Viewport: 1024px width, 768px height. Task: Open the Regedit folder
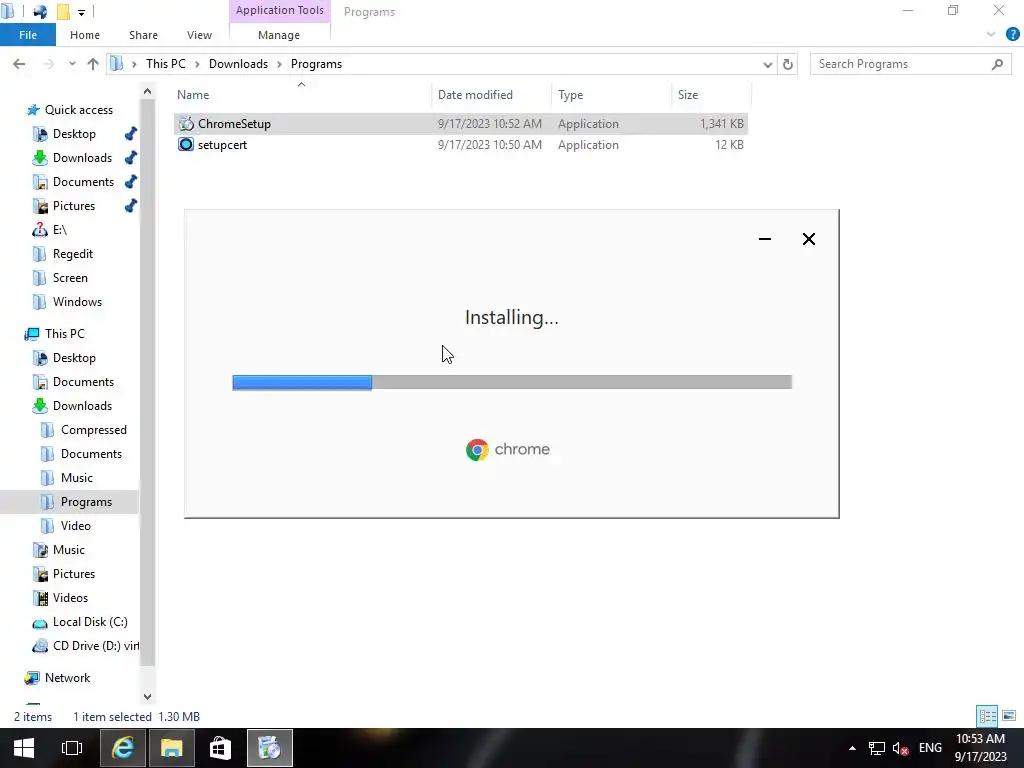(72, 254)
